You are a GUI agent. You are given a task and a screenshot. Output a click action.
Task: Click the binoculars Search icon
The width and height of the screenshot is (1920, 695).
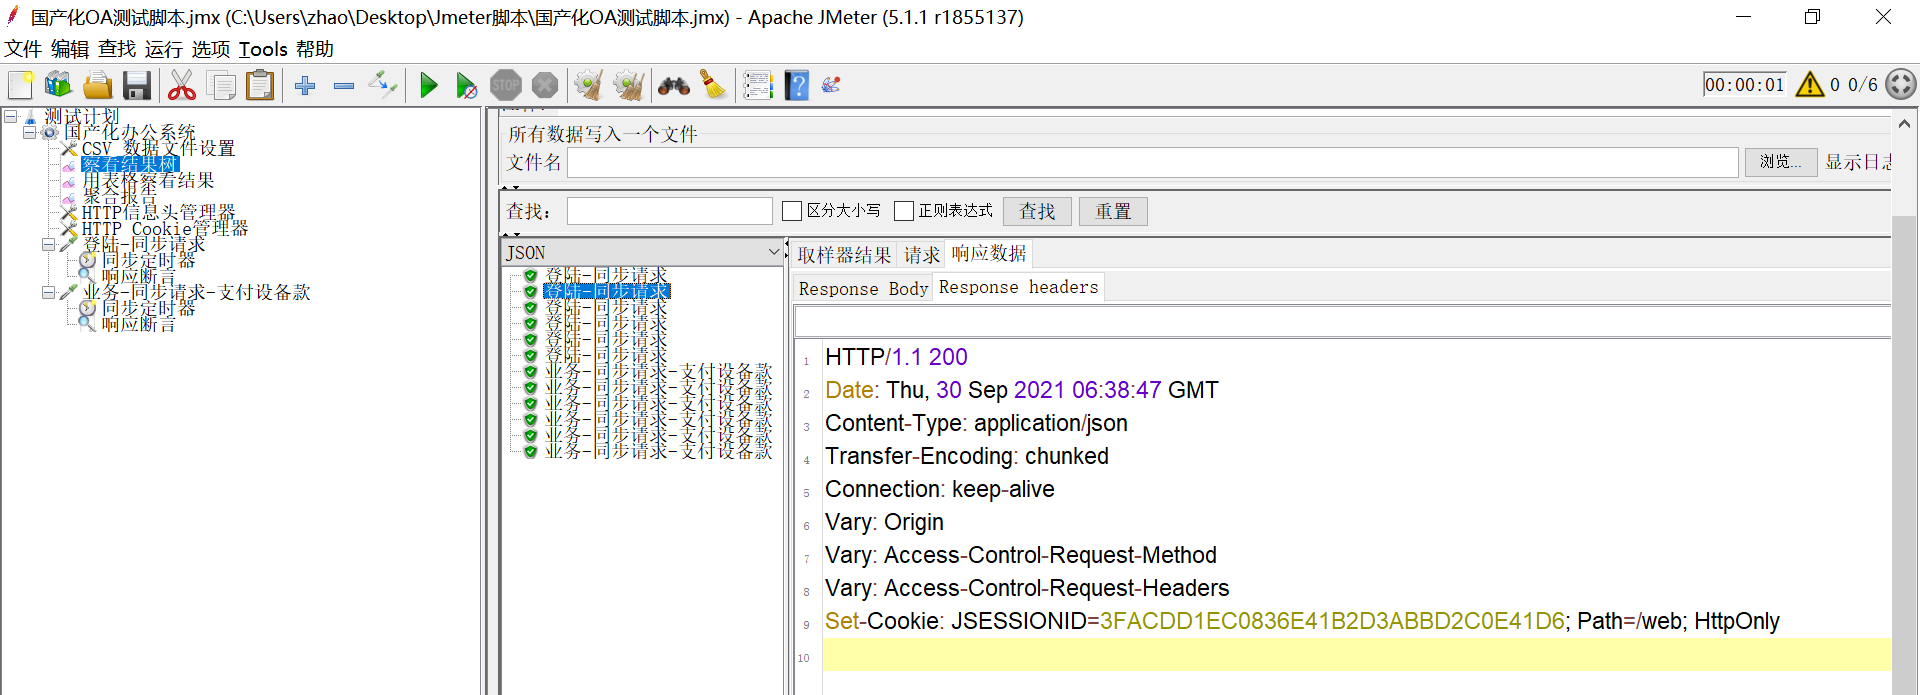point(673,86)
